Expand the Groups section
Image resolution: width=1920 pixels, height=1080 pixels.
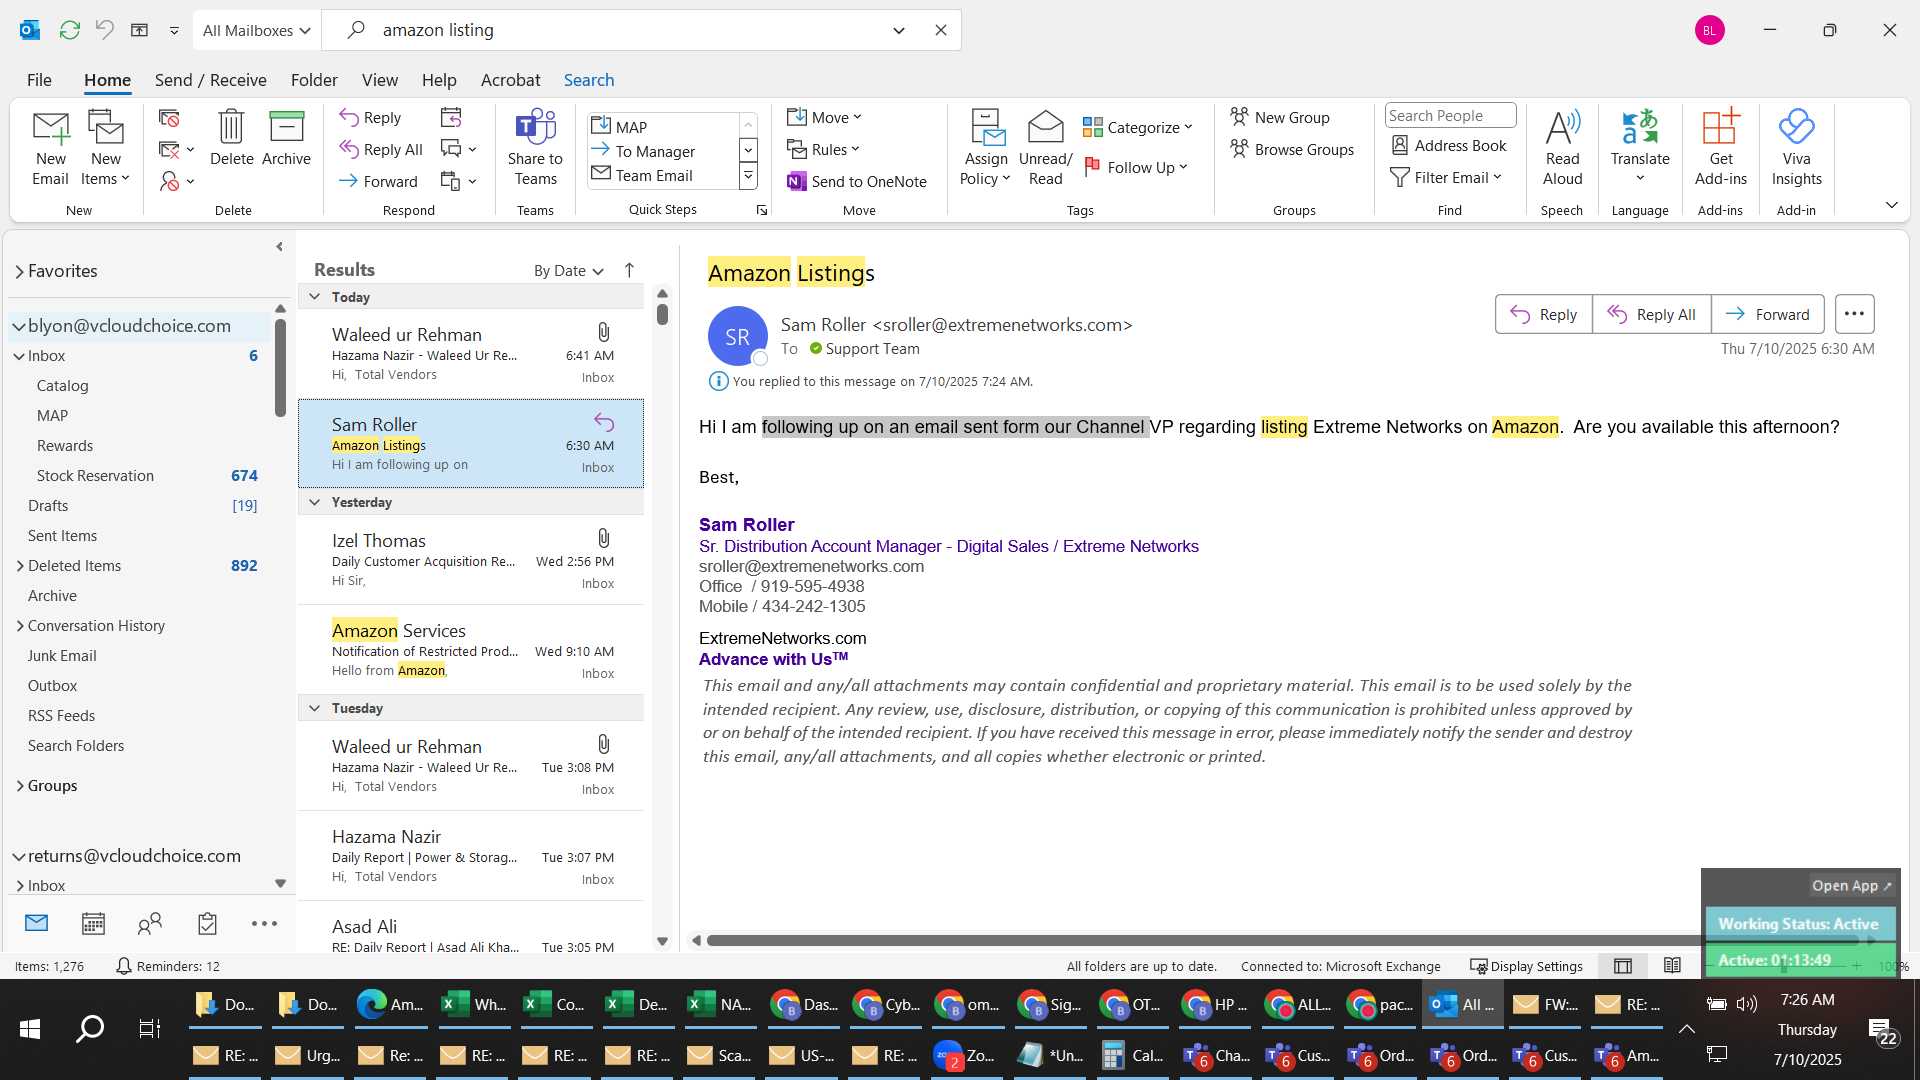pyautogui.click(x=20, y=786)
